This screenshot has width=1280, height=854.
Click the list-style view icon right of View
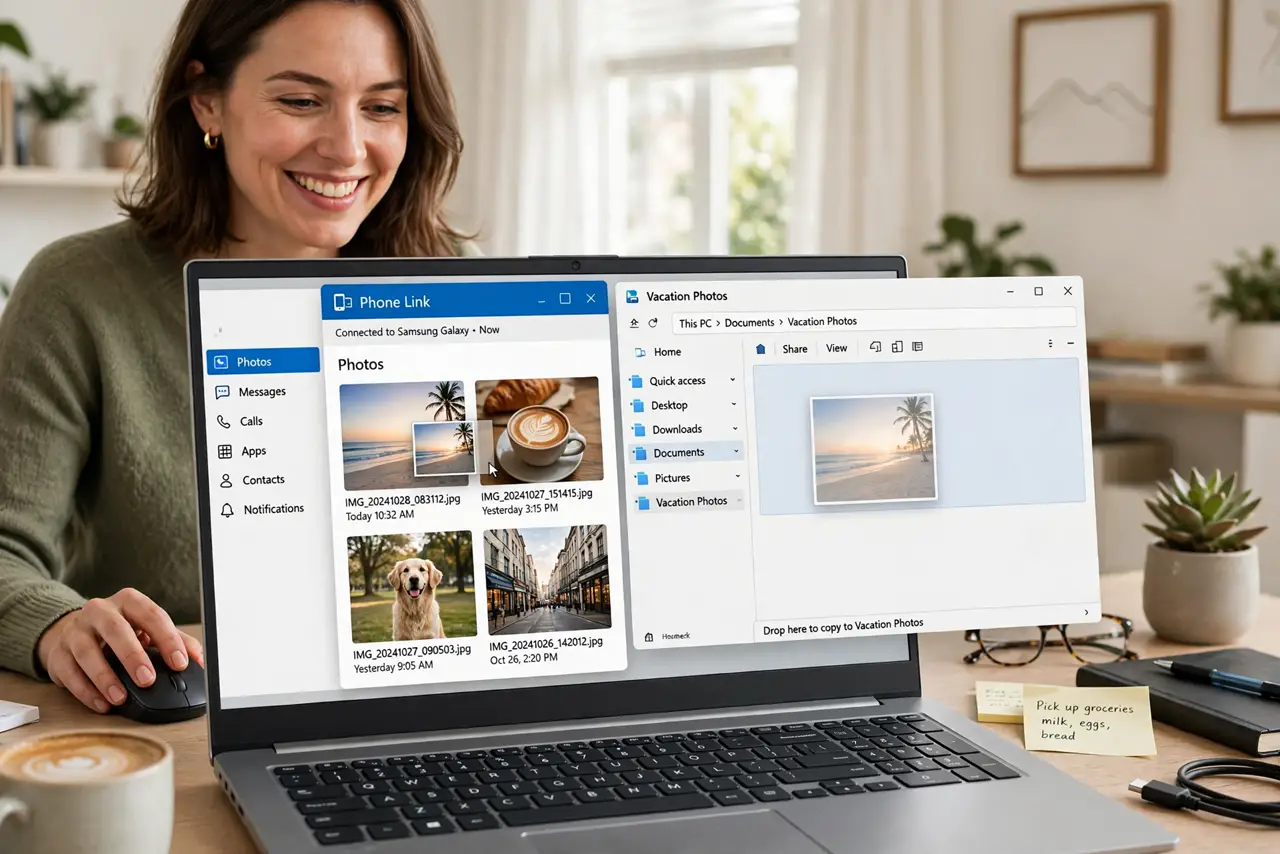(918, 347)
